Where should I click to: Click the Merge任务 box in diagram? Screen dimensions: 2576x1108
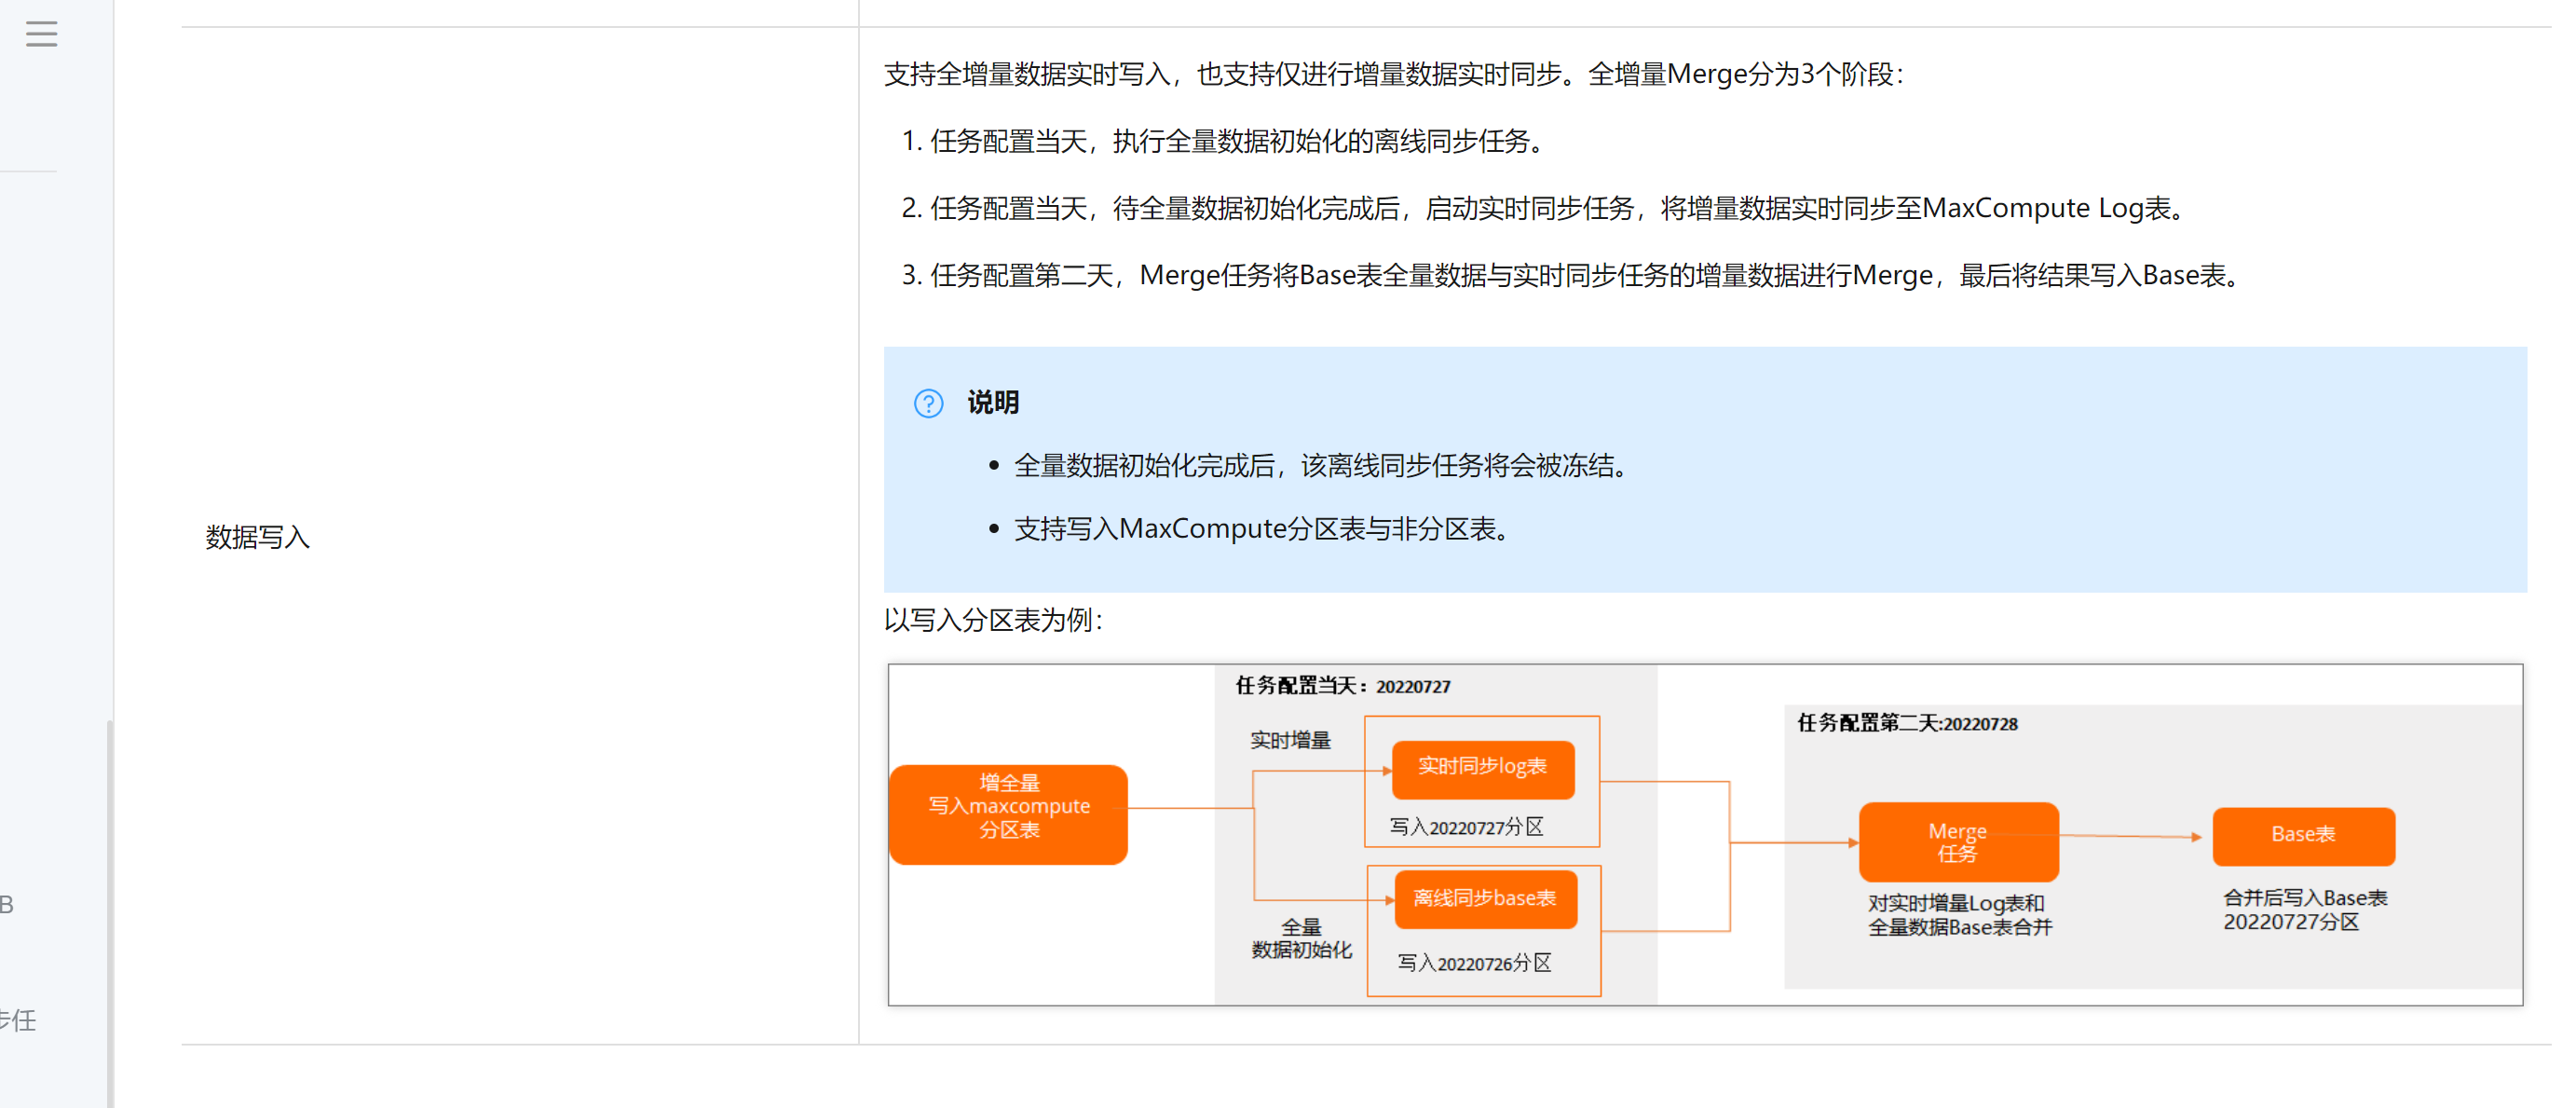[x=1958, y=841]
